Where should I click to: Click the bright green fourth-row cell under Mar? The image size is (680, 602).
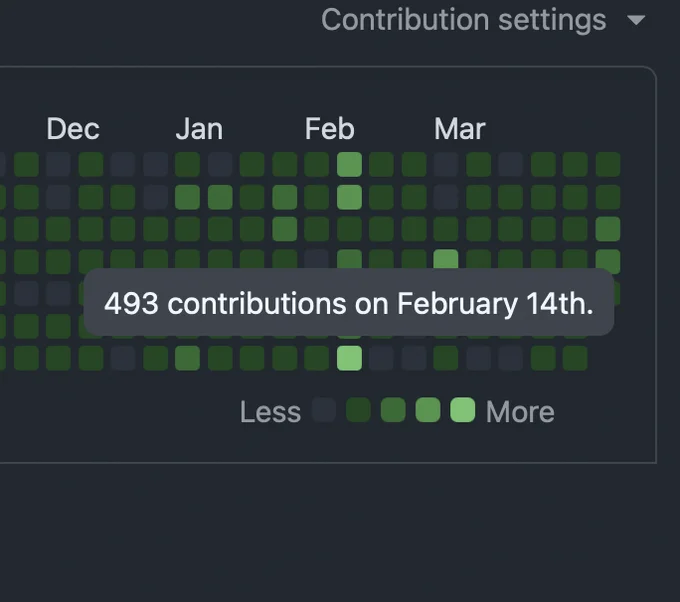(446, 258)
